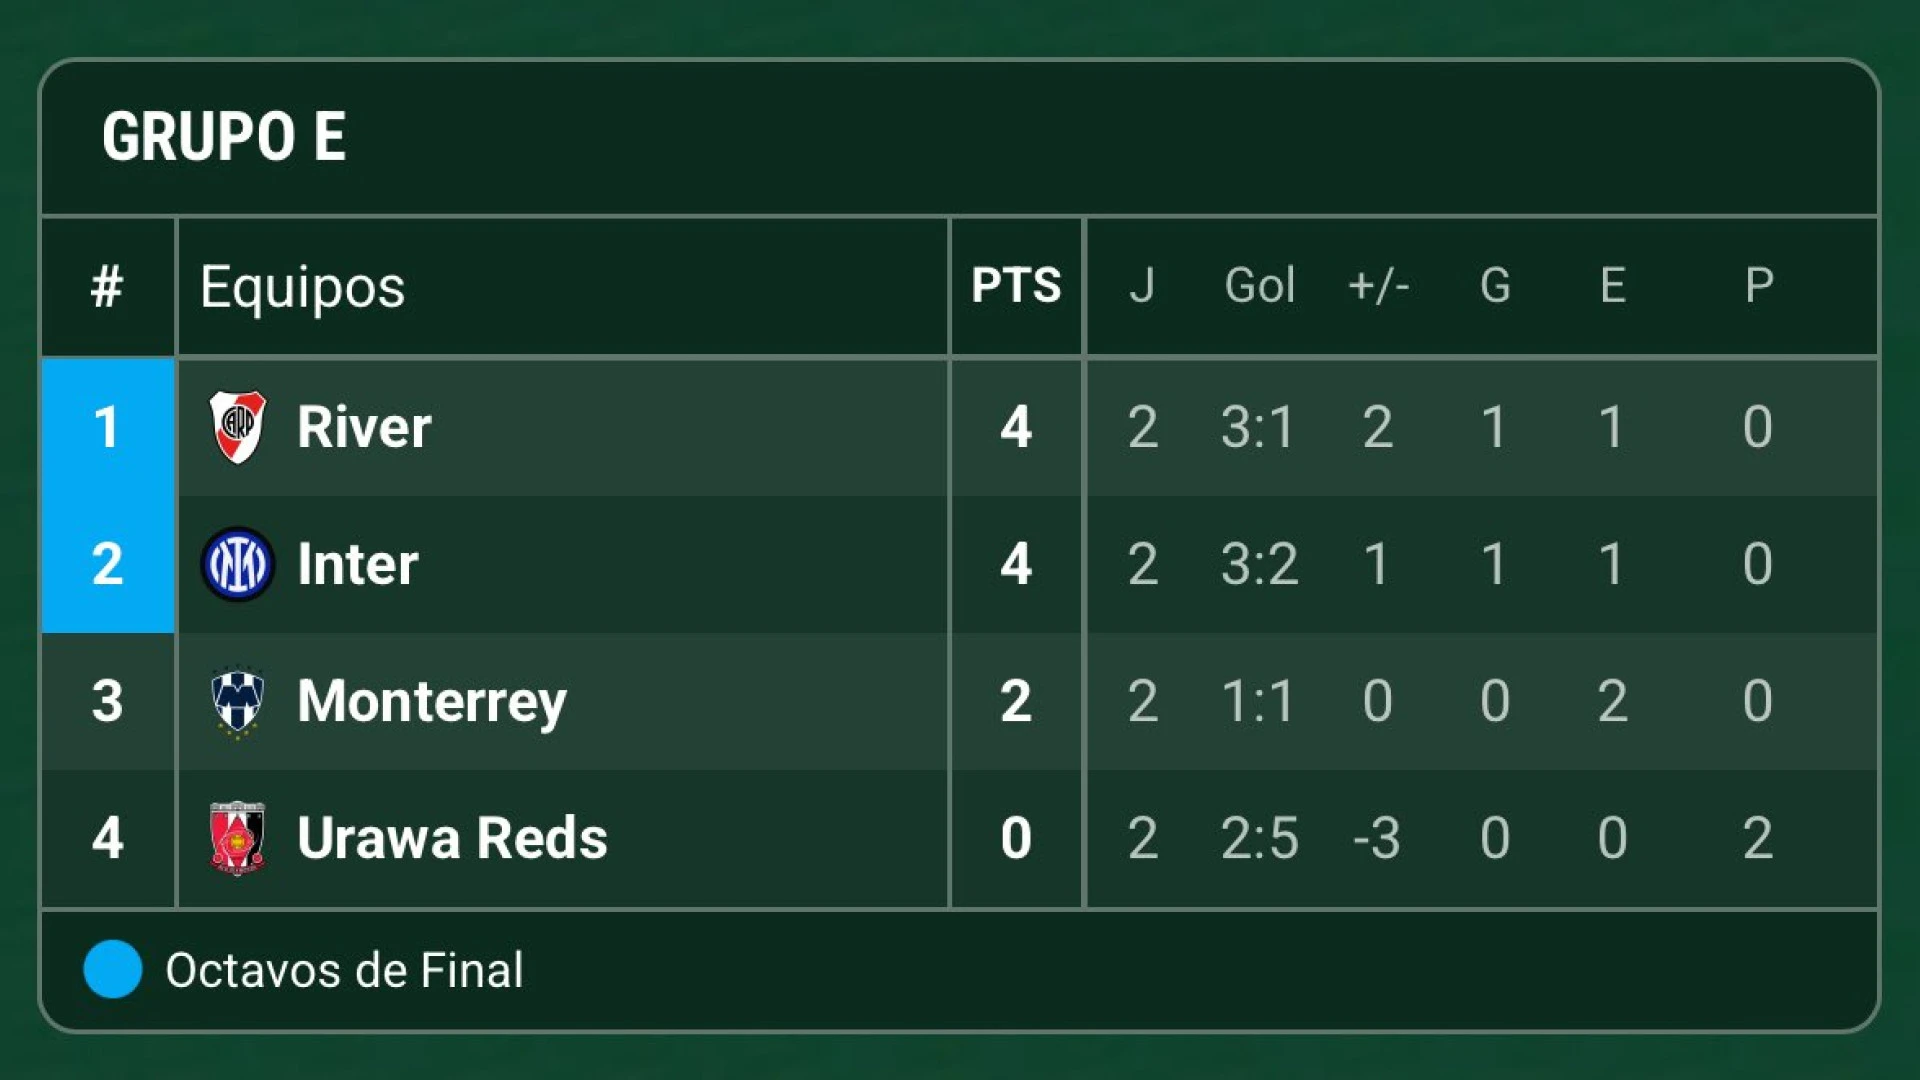Click the # rank column header
This screenshot has width=1920, height=1080.
point(107,286)
